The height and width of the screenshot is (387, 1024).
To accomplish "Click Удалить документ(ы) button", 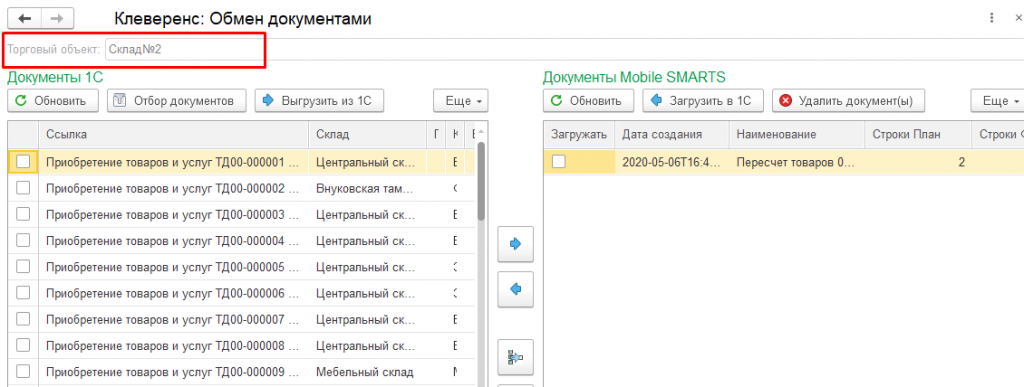I will point(848,101).
